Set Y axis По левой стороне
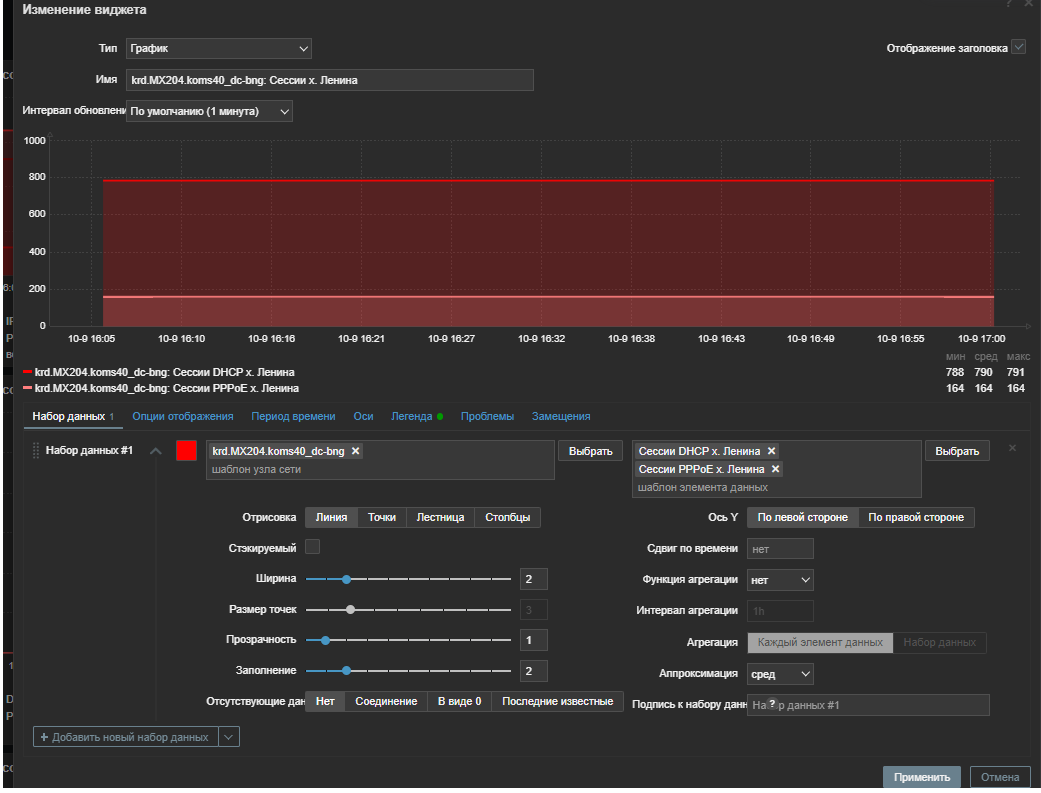1041x793 pixels. point(803,517)
